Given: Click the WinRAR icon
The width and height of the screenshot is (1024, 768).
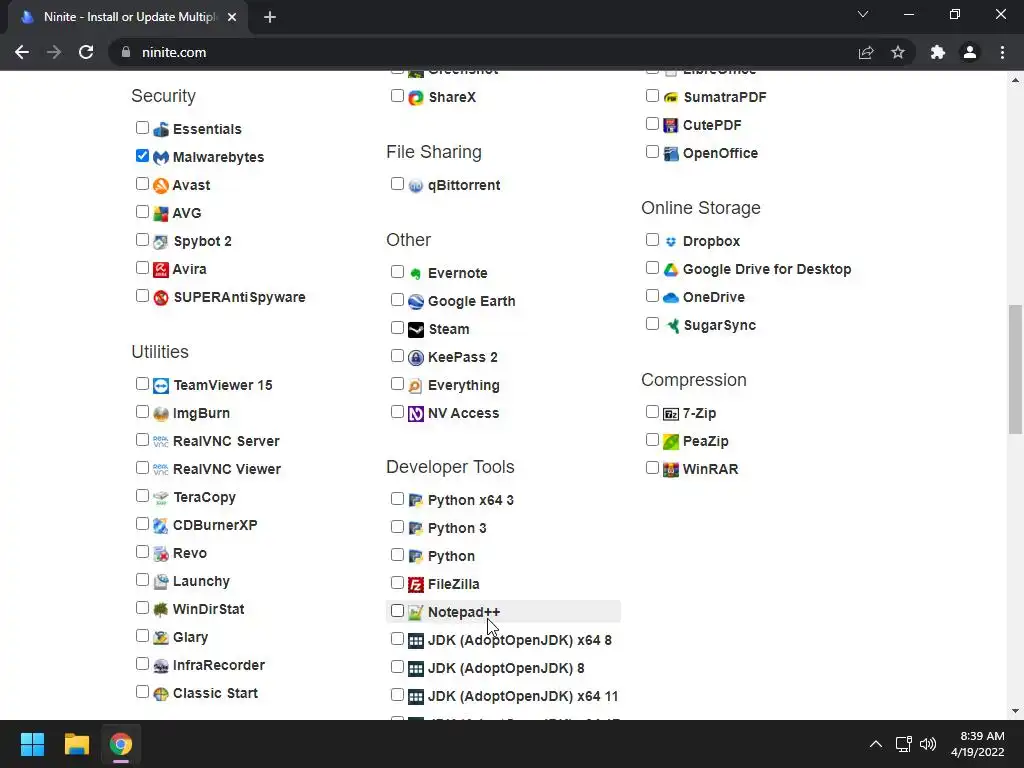Looking at the screenshot, I should pos(671,470).
